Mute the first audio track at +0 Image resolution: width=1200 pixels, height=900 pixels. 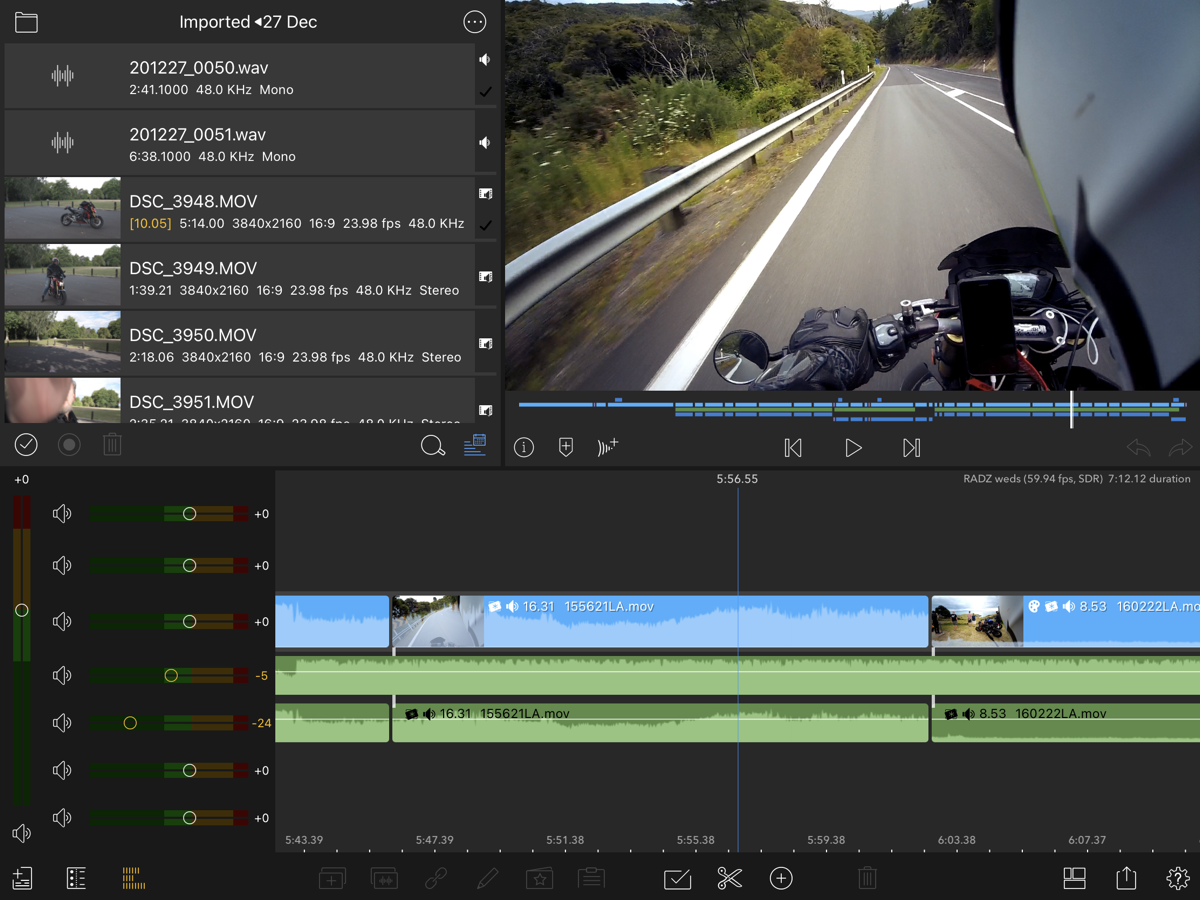(x=62, y=514)
